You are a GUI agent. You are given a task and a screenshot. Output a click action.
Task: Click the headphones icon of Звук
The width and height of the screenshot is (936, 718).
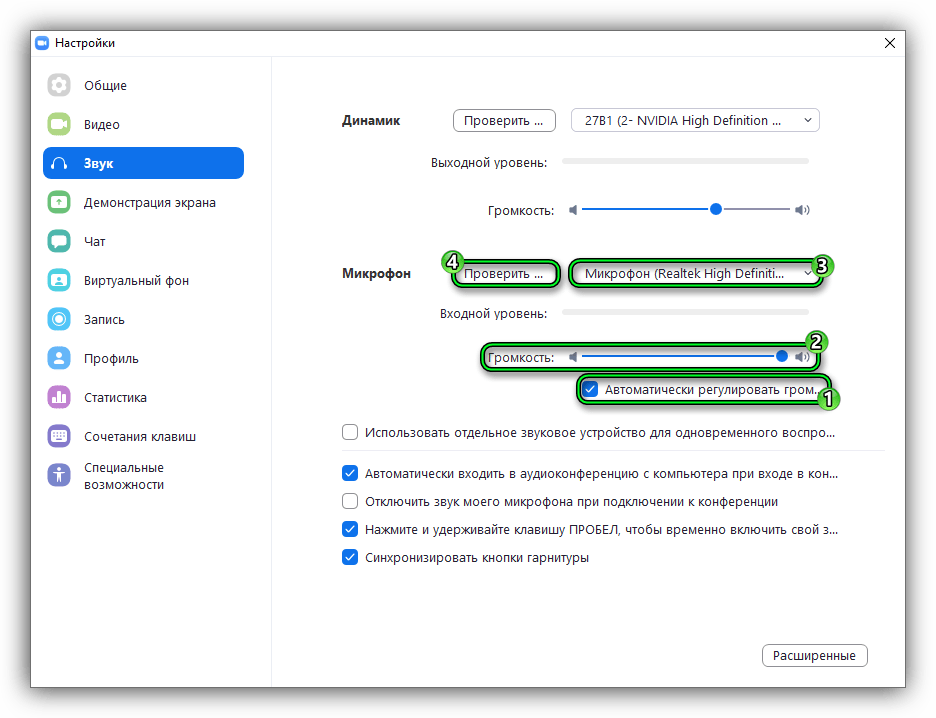[x=59, y=164]
